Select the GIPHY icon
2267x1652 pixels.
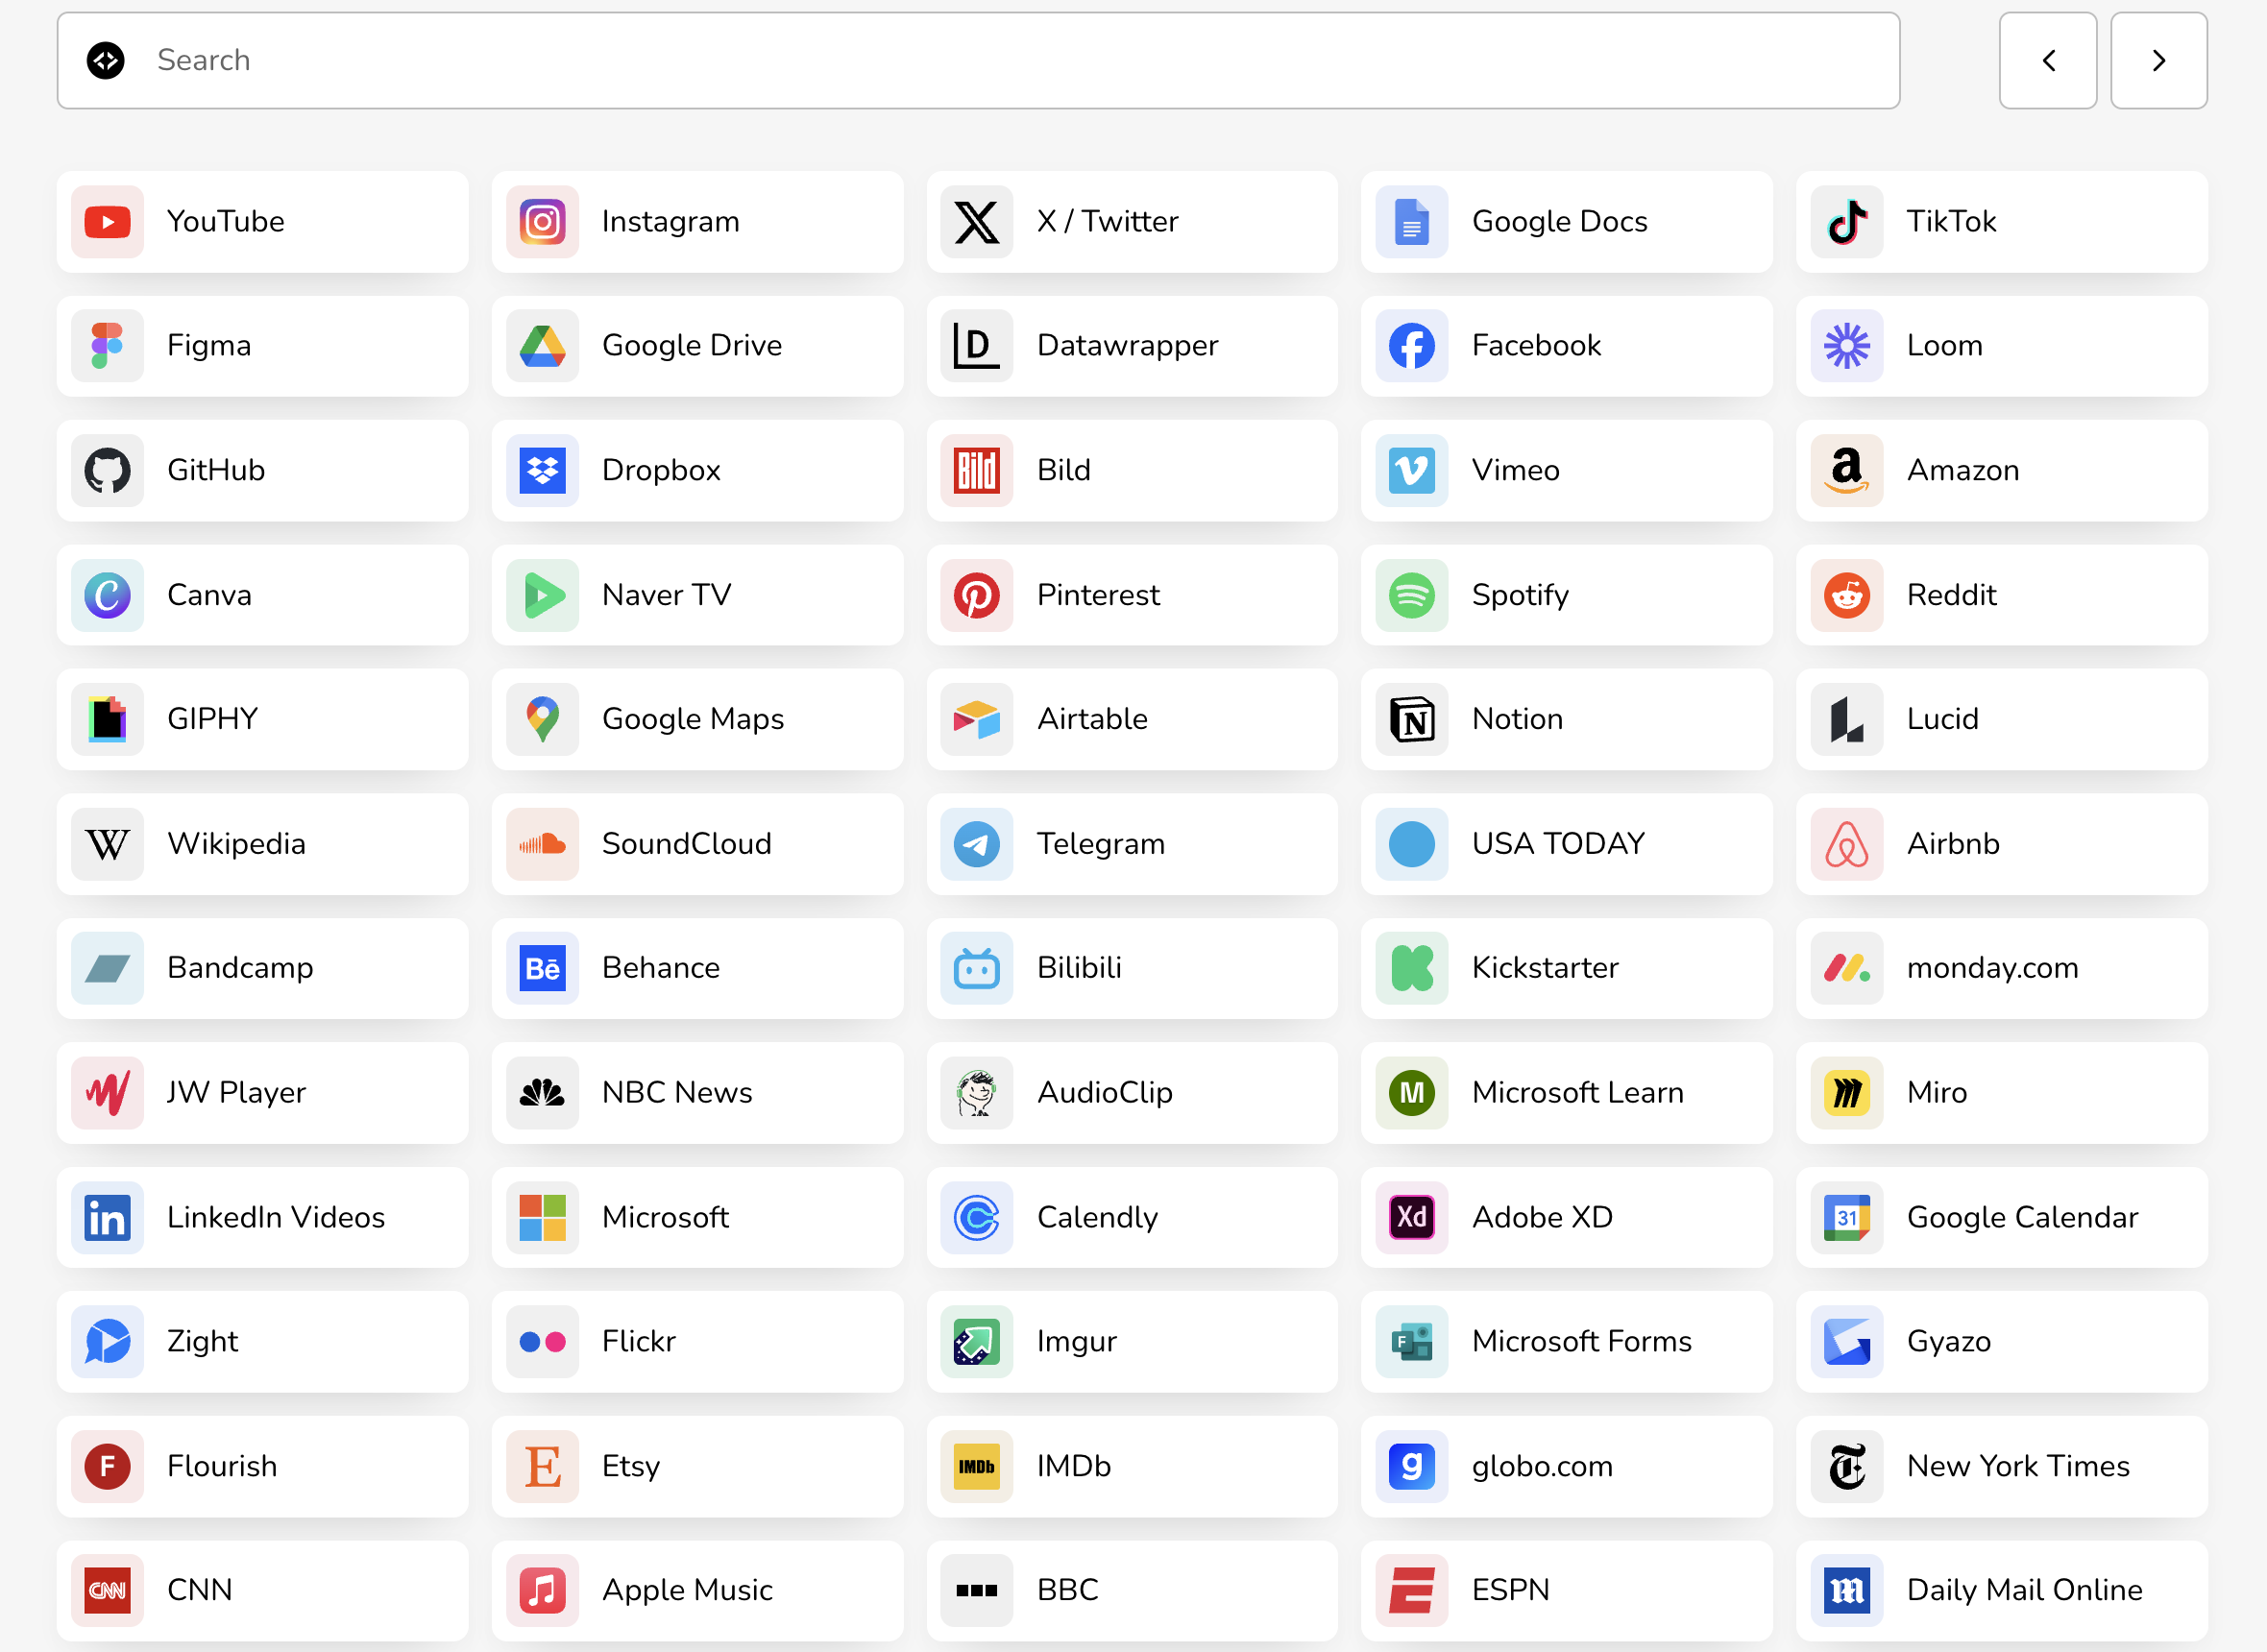click(x=107, y=719)
